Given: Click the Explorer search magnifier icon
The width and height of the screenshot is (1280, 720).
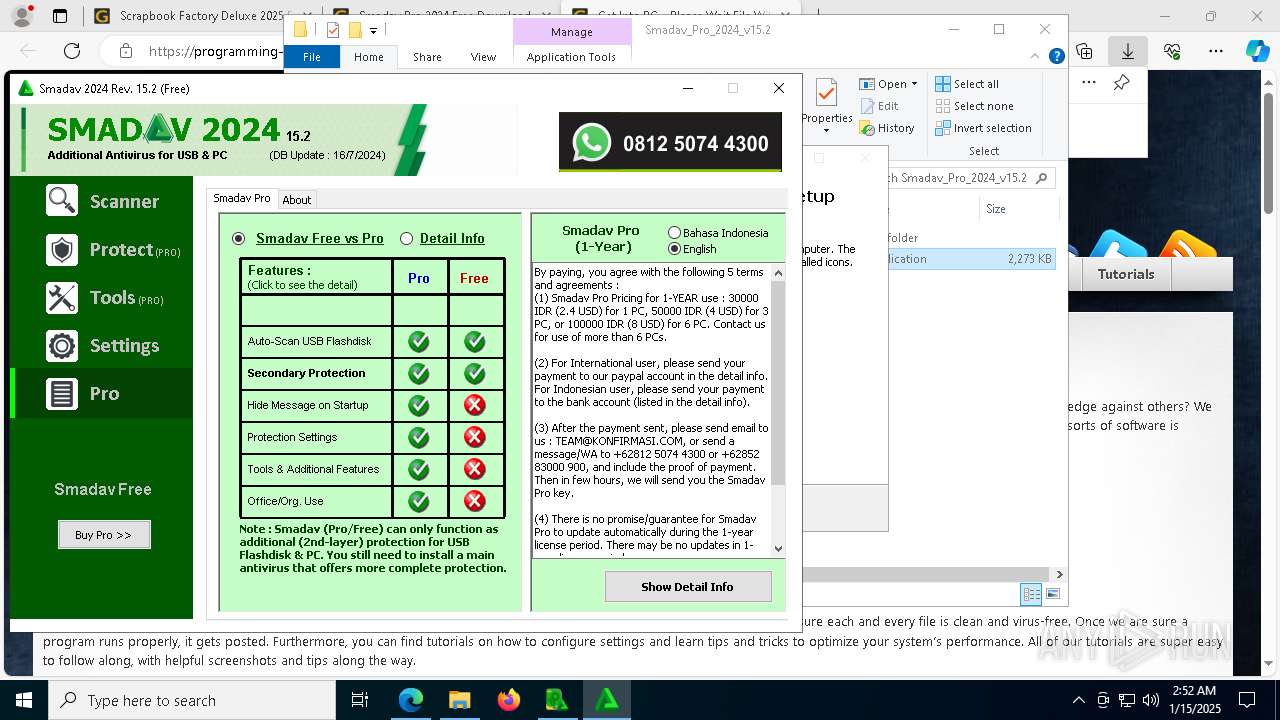Looking at the screenshot, I should [x=1041, y=178].
